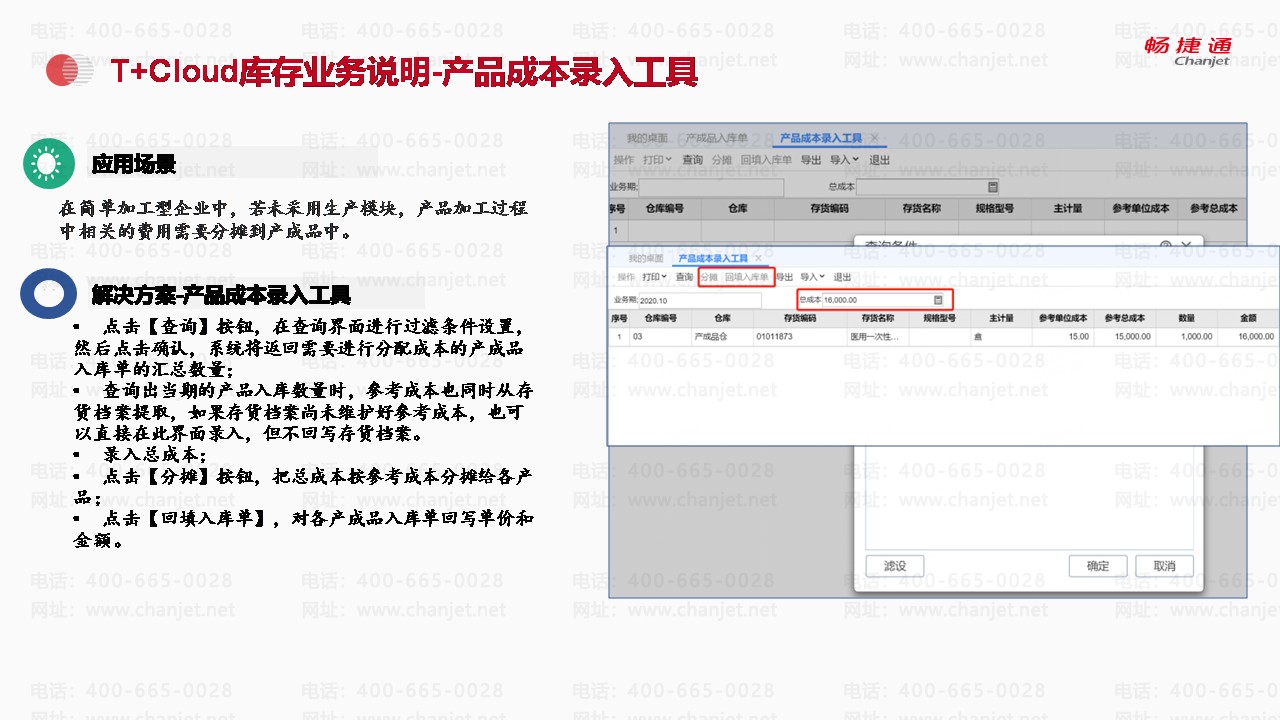1280x720 pixels.
Task: Click the calculator icon beside 16,000.00
Action: click(938, 300)
